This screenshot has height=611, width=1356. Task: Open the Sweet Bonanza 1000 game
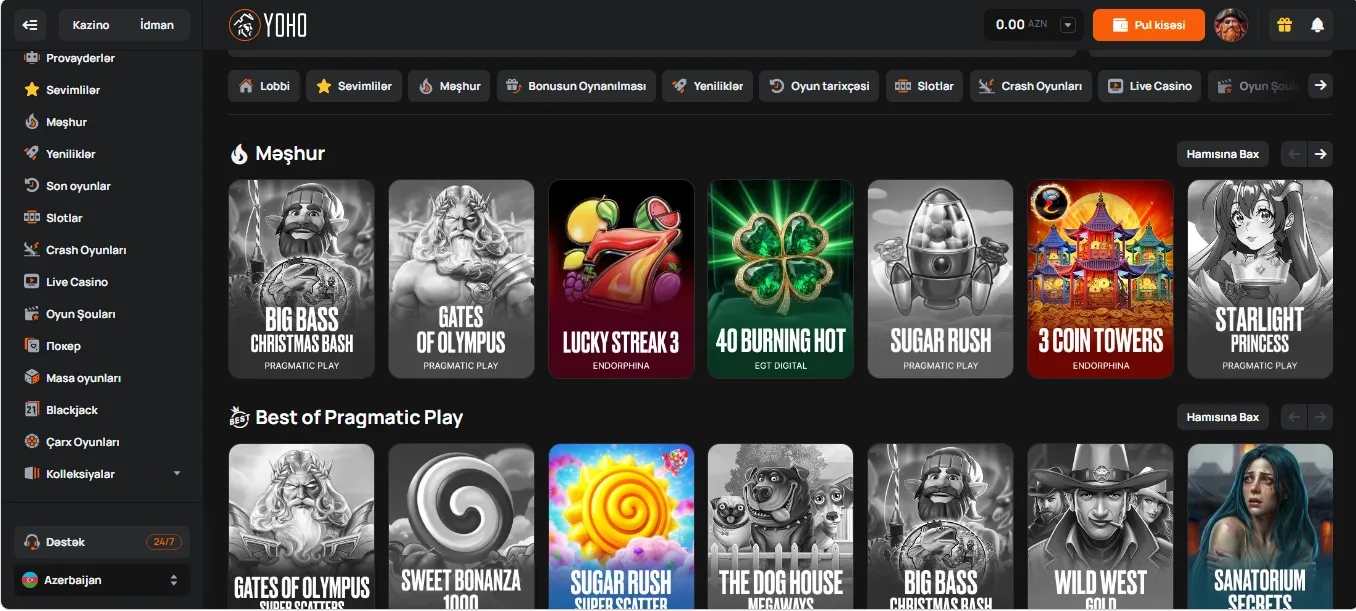point(461,526)
